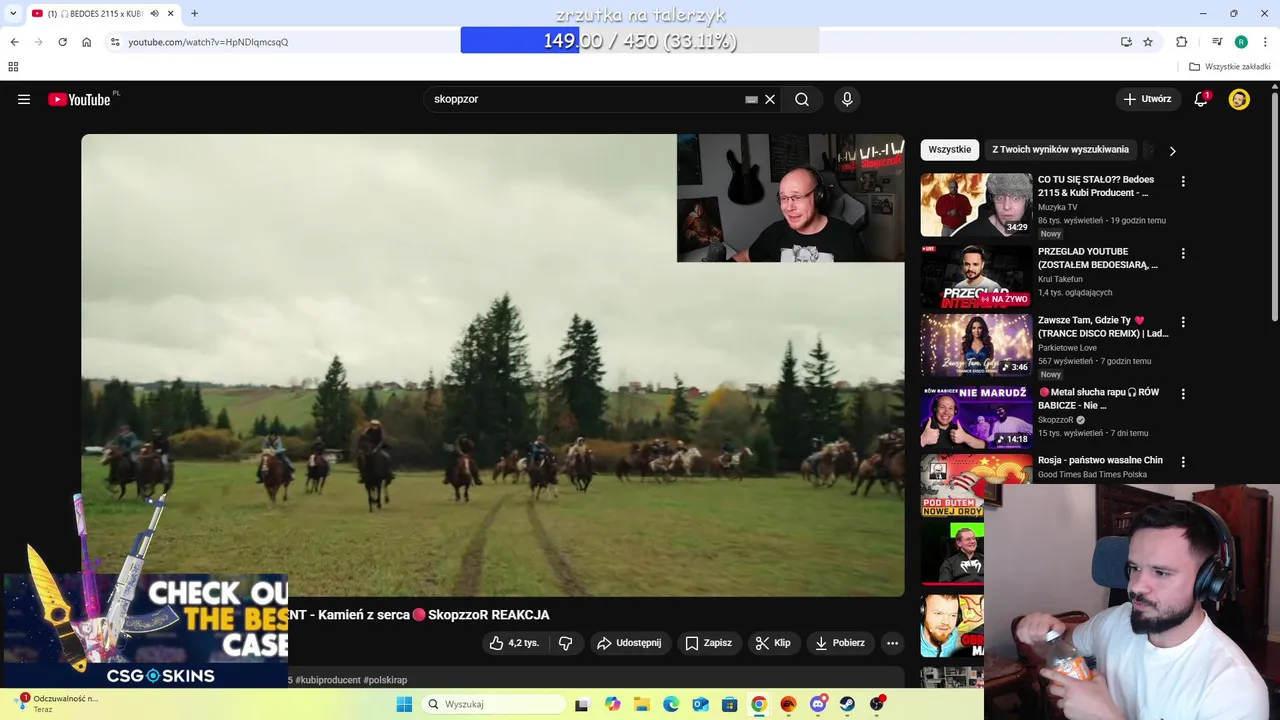Viewport: 1280px width, 720px height.
Task: Open the media control playlist icon
Action: 1217,42
